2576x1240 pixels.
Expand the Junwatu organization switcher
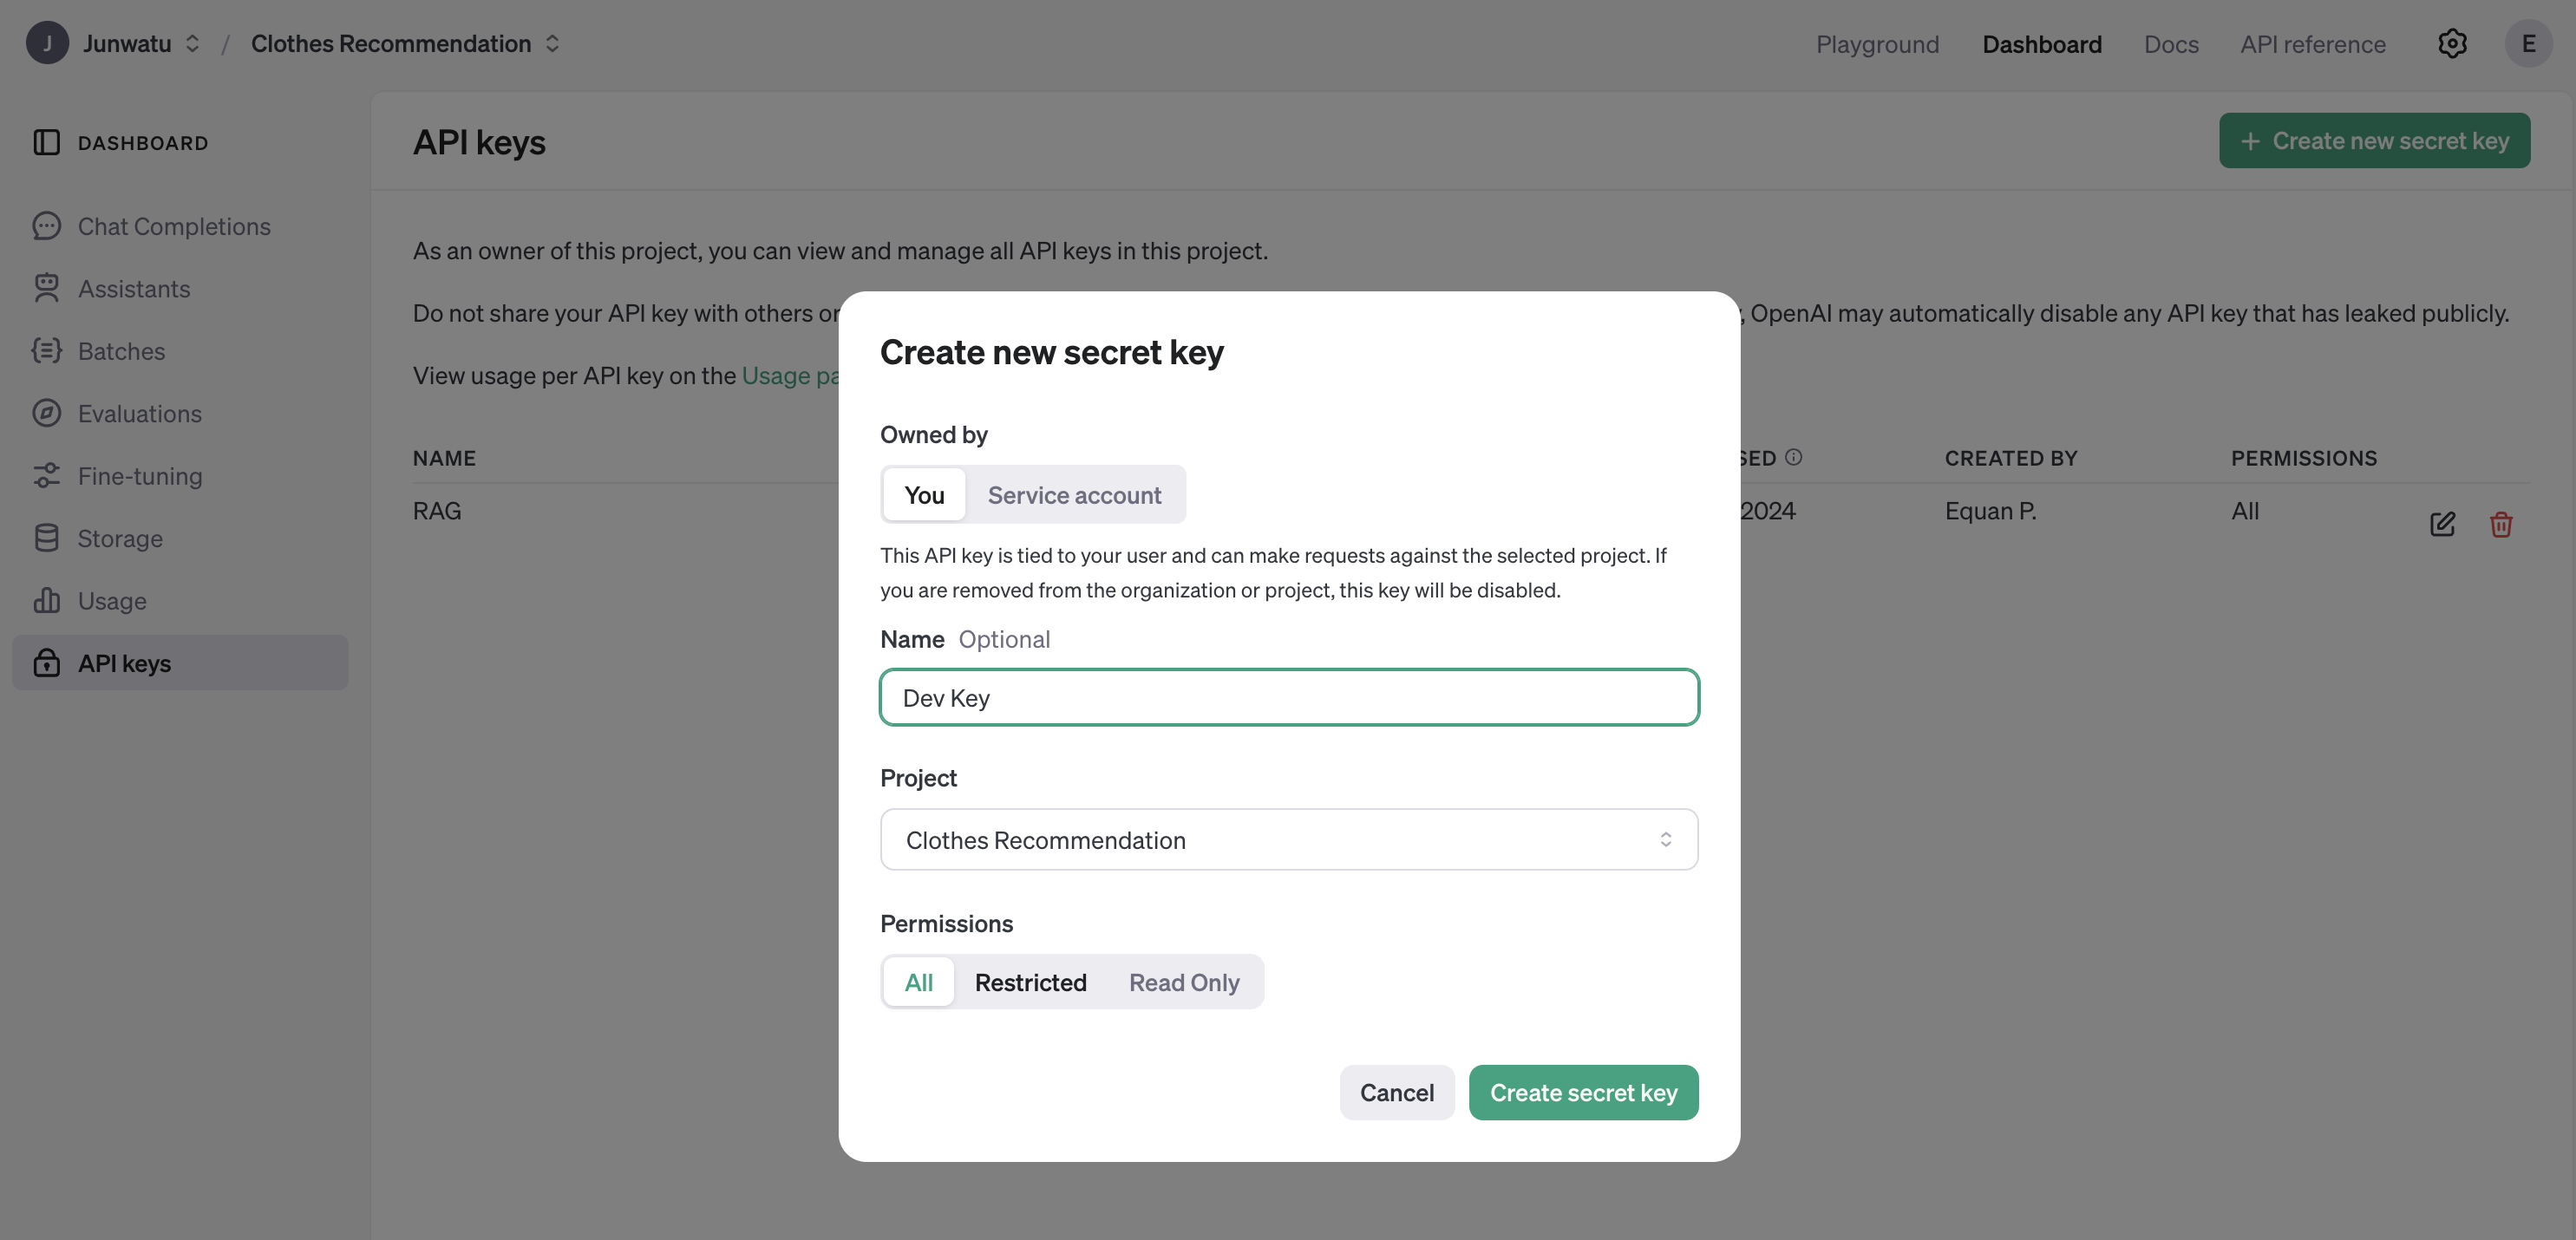point(193,44)
